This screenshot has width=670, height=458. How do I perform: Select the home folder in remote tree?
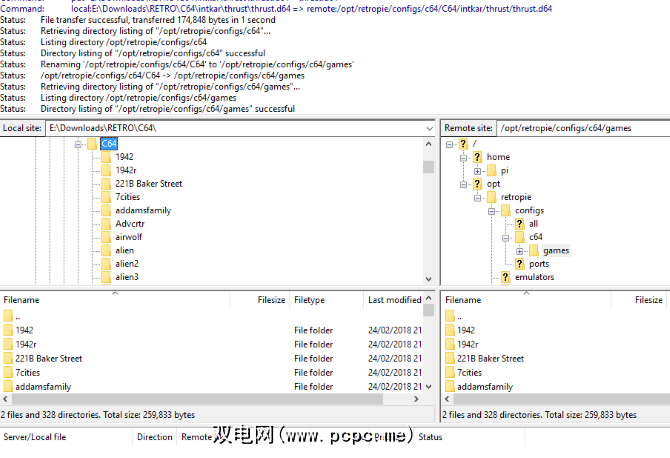pos(498,157)
